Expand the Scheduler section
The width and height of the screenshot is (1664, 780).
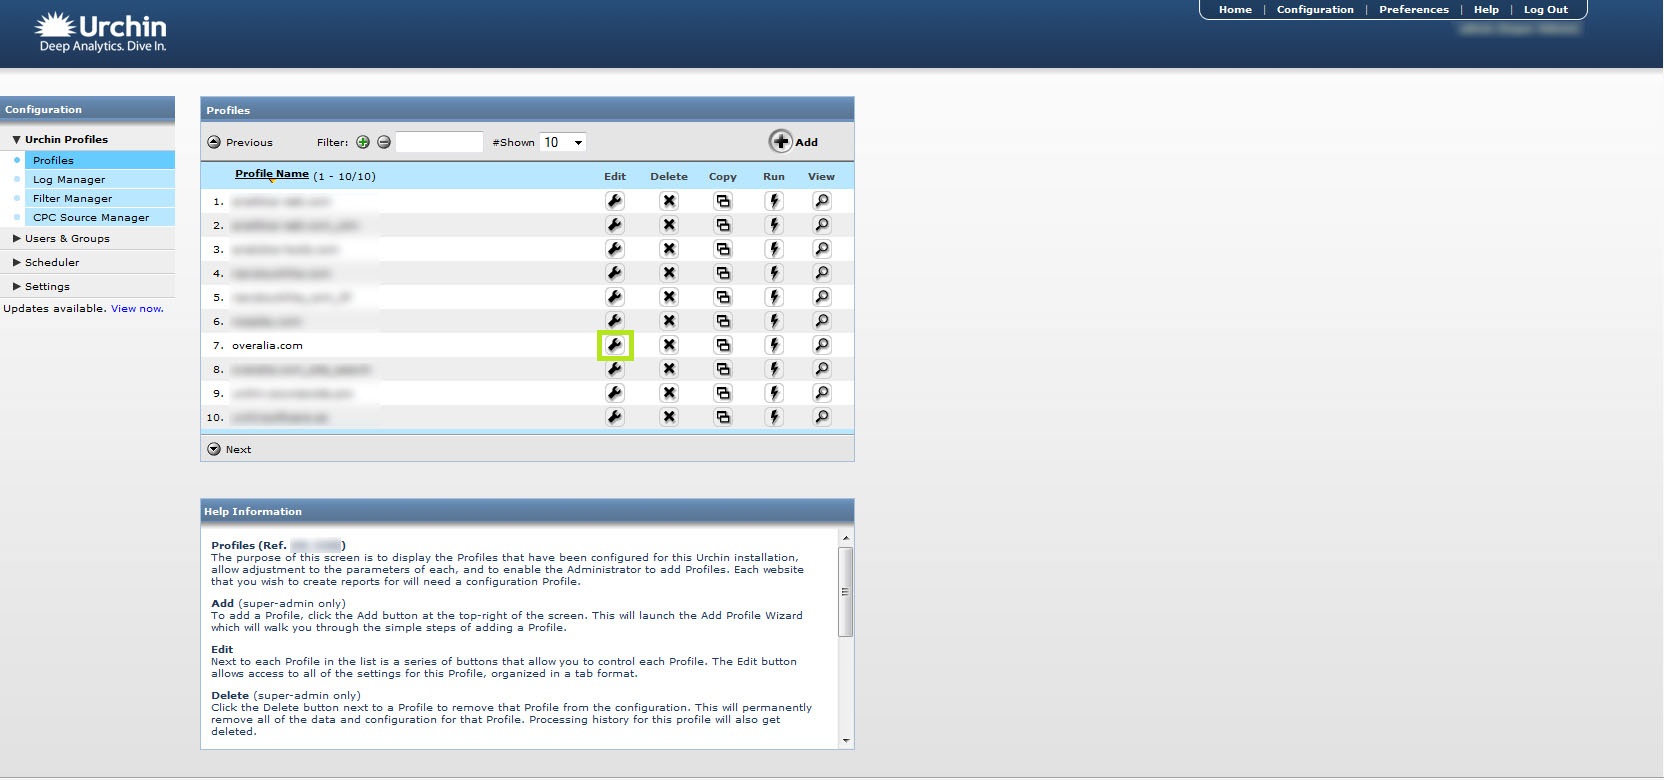[51, 263]
